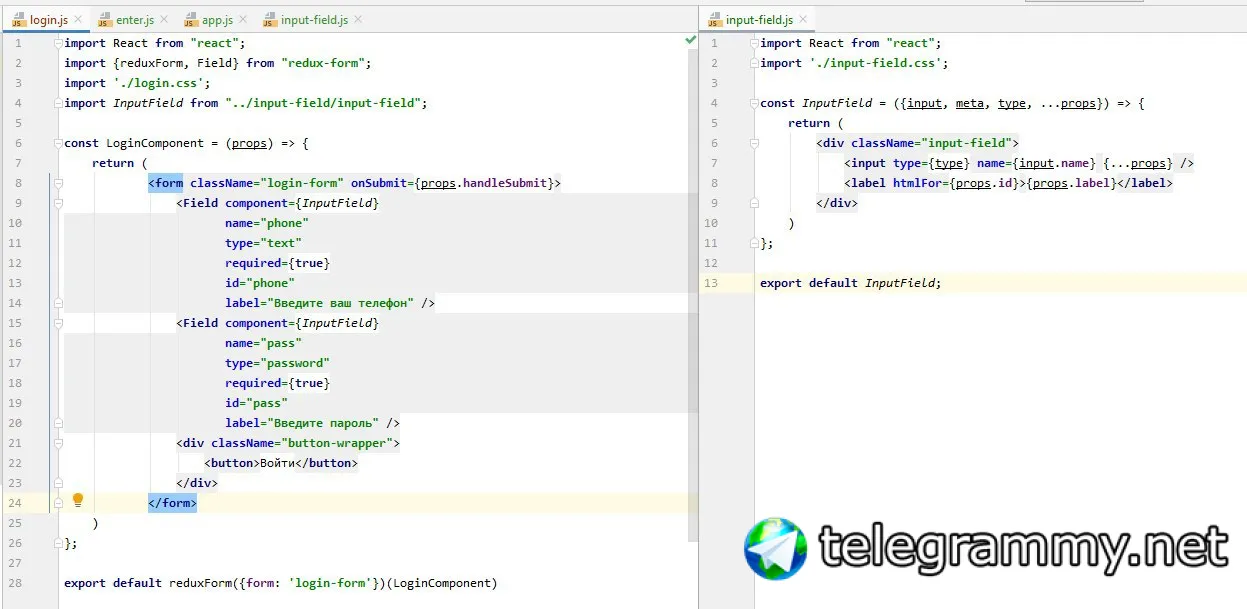Viewport: 1247px width, 609px height.
Task: Open the input-field.js tab in left pane
Action: coord(314,20)
